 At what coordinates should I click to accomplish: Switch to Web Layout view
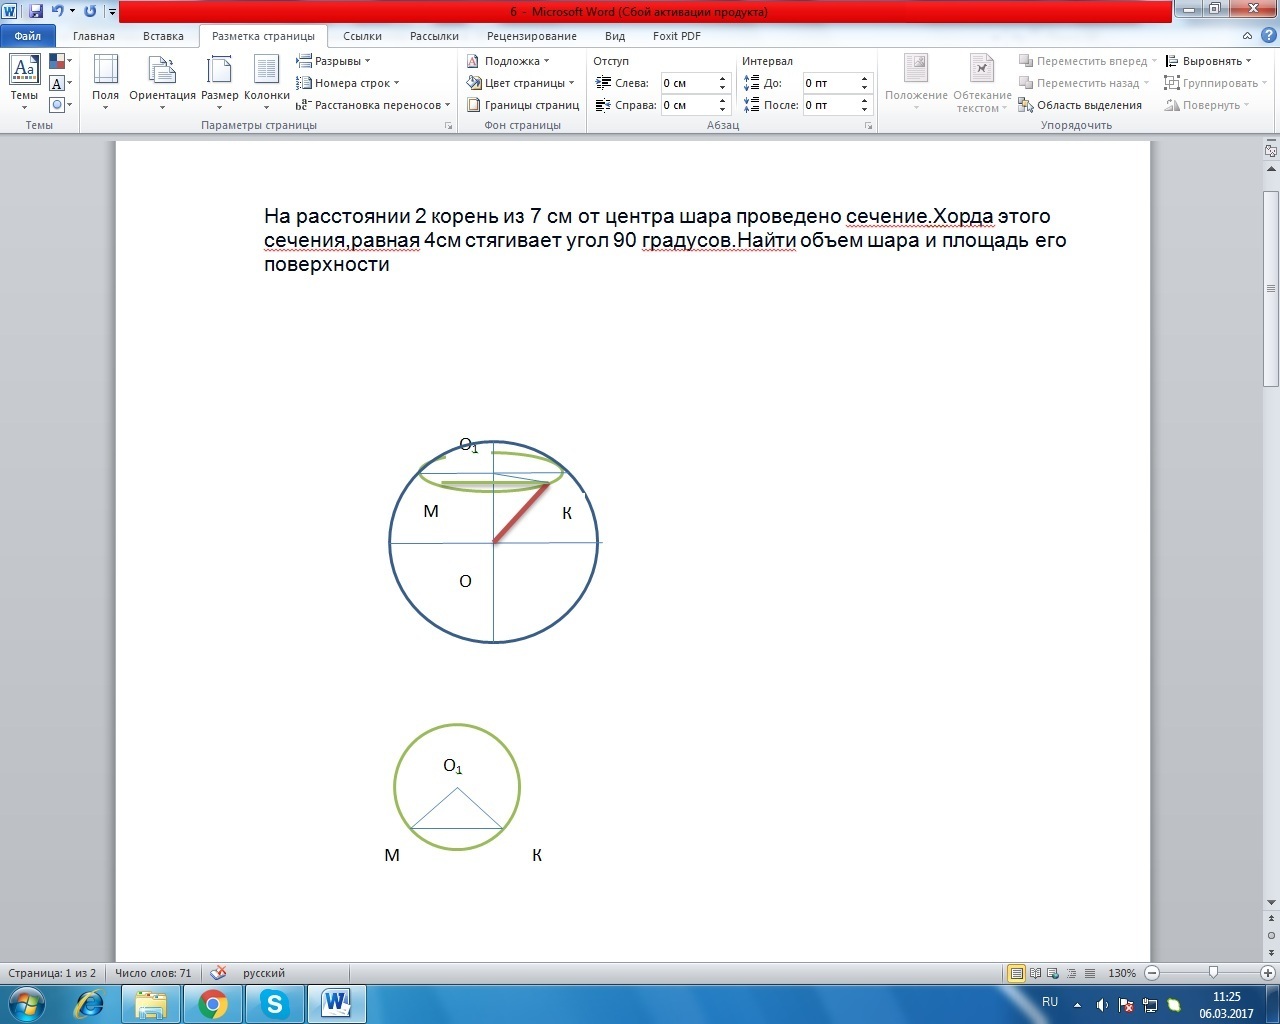tap(1054, 973)
